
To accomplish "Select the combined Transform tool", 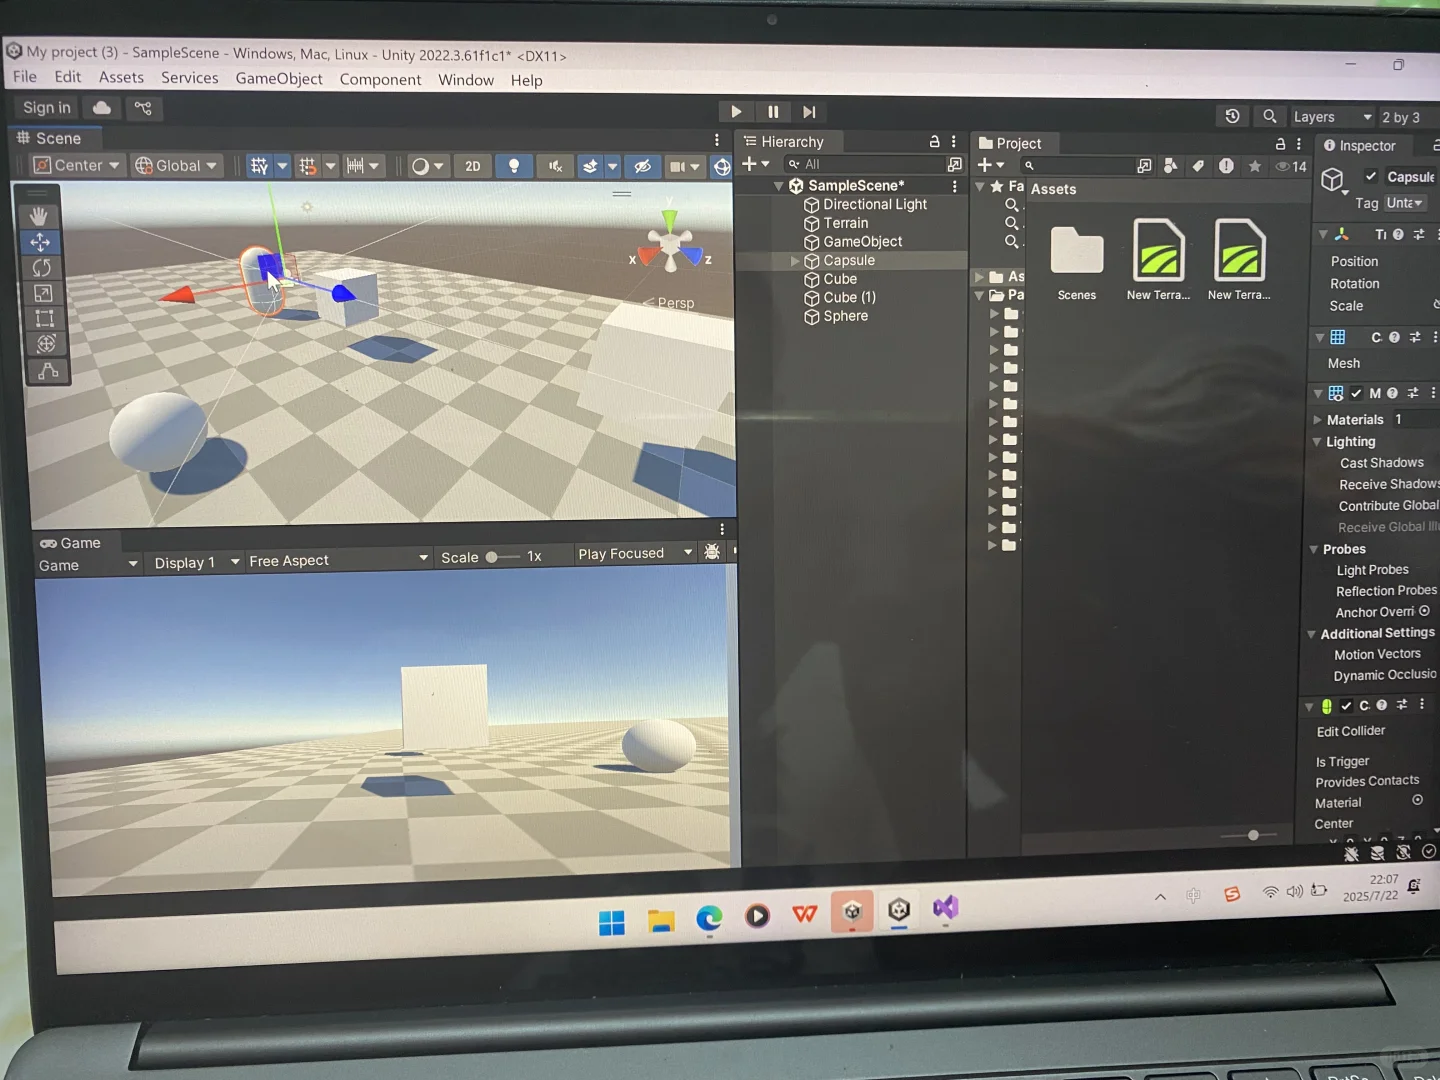I will pyautogui.click(x=46, y=345).
